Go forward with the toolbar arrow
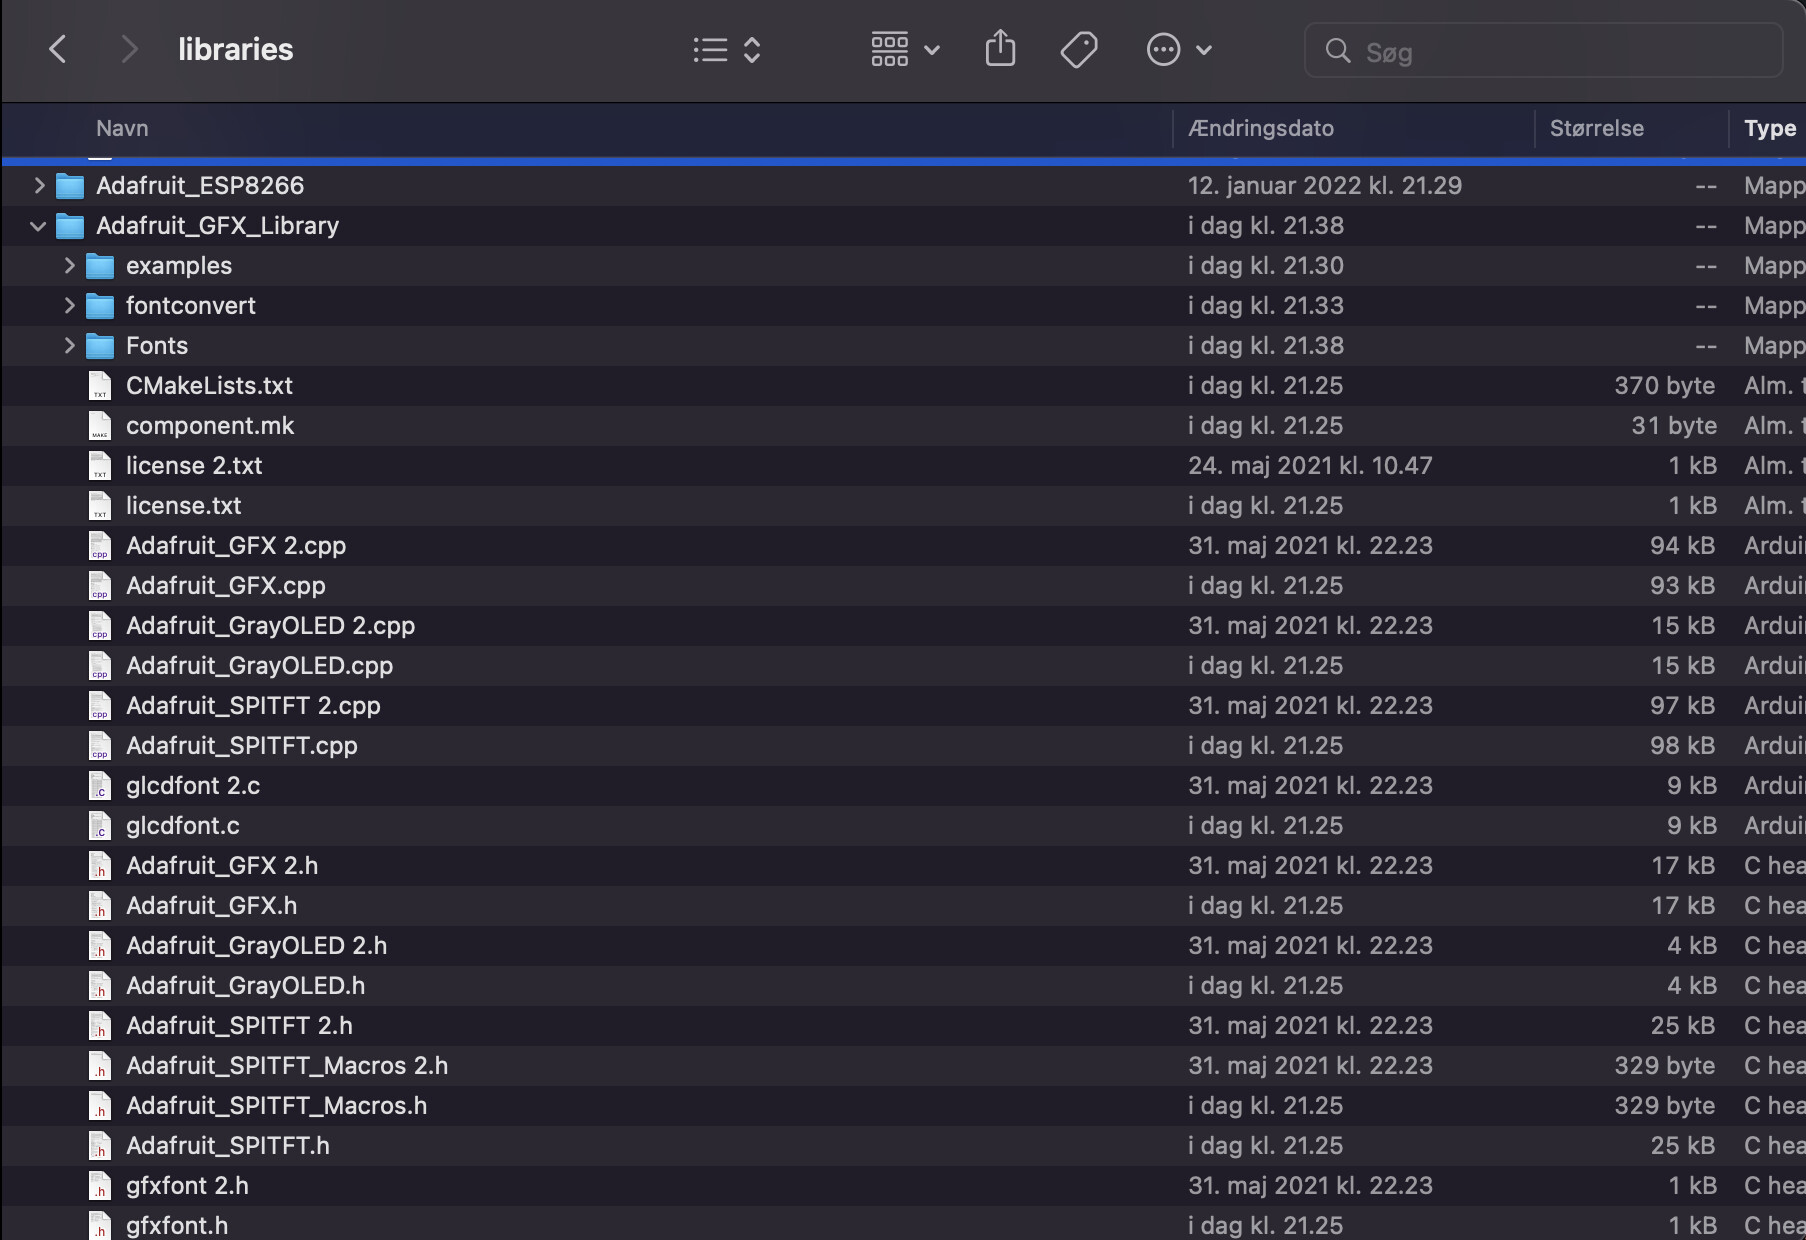This screenshot has width=1806, height=1240. (x=128, y=49)
